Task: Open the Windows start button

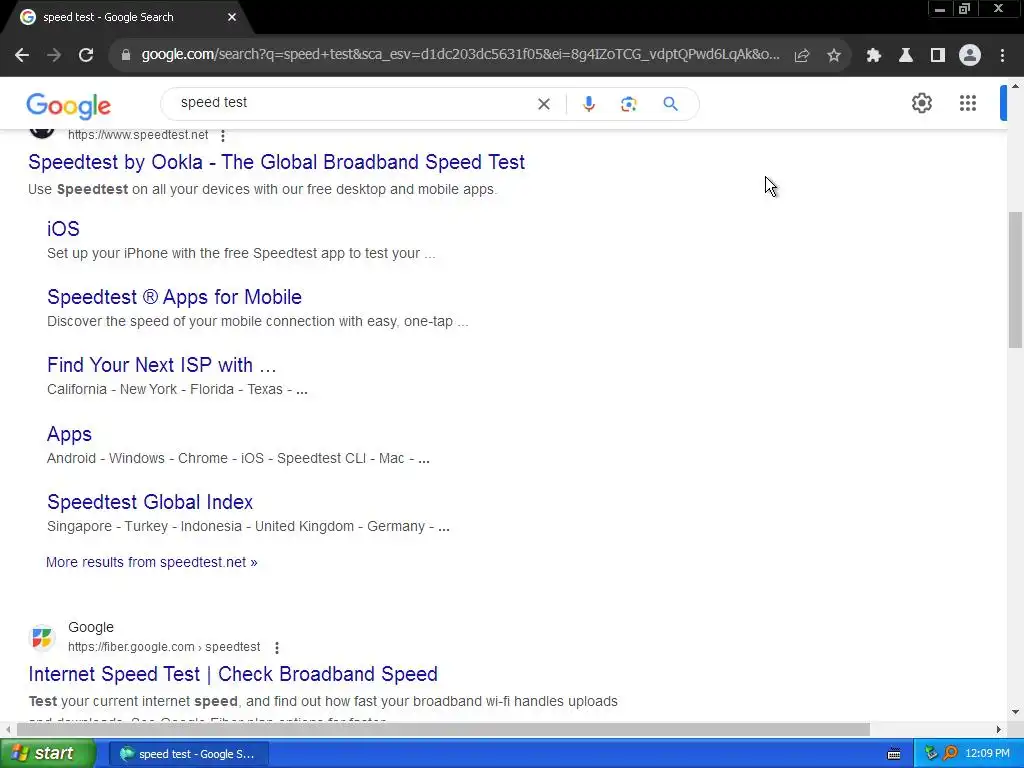Action: tap(46, 754)
